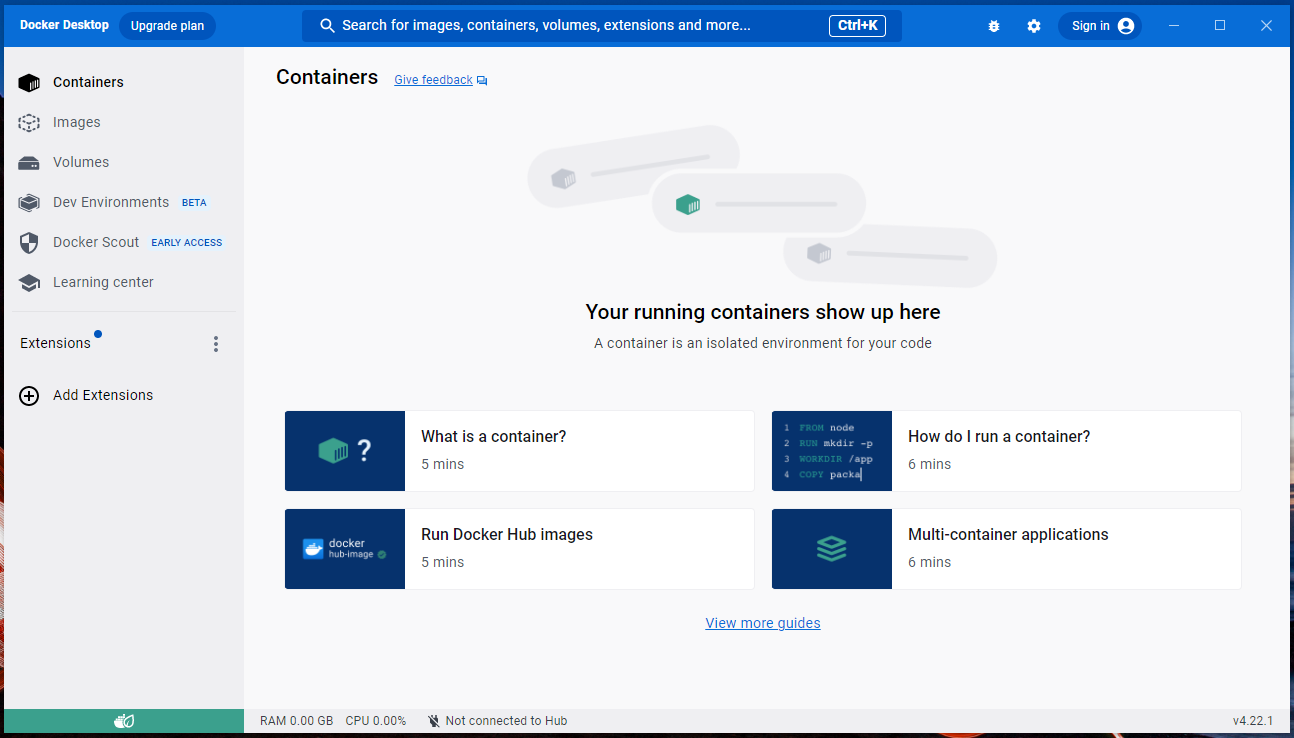Click the v4.22.1 version number

click(x=1253, y=721)
